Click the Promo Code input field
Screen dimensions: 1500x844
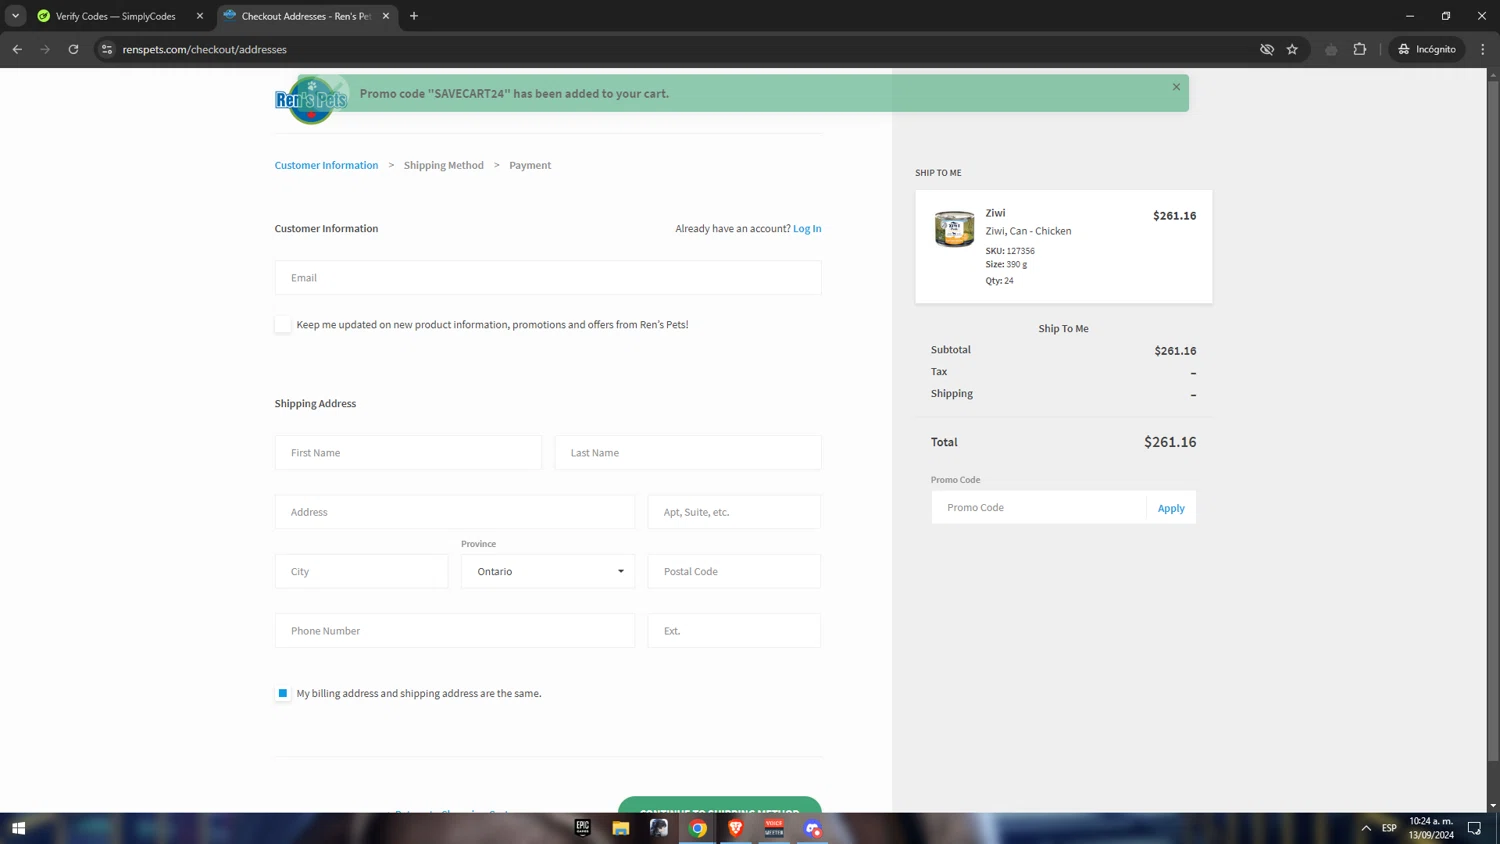1038,508
